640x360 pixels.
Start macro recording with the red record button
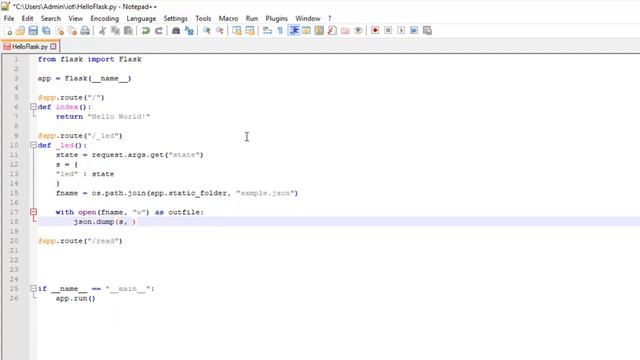(375, 31)
